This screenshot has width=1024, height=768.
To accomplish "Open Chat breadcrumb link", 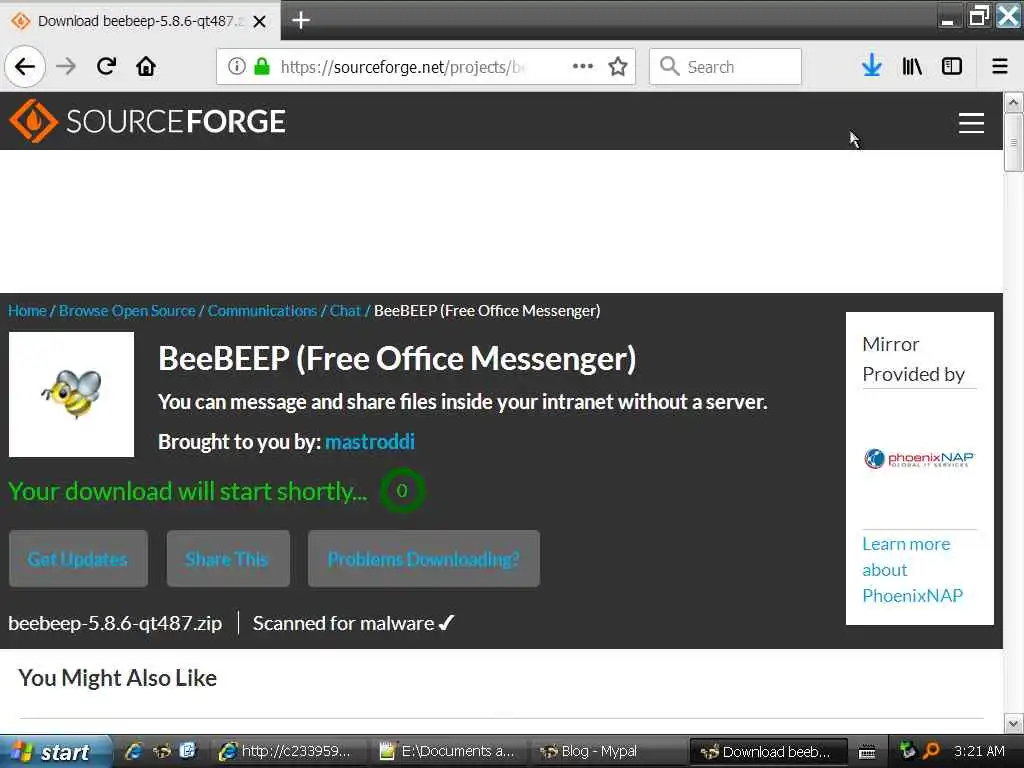I will point(345,311).
